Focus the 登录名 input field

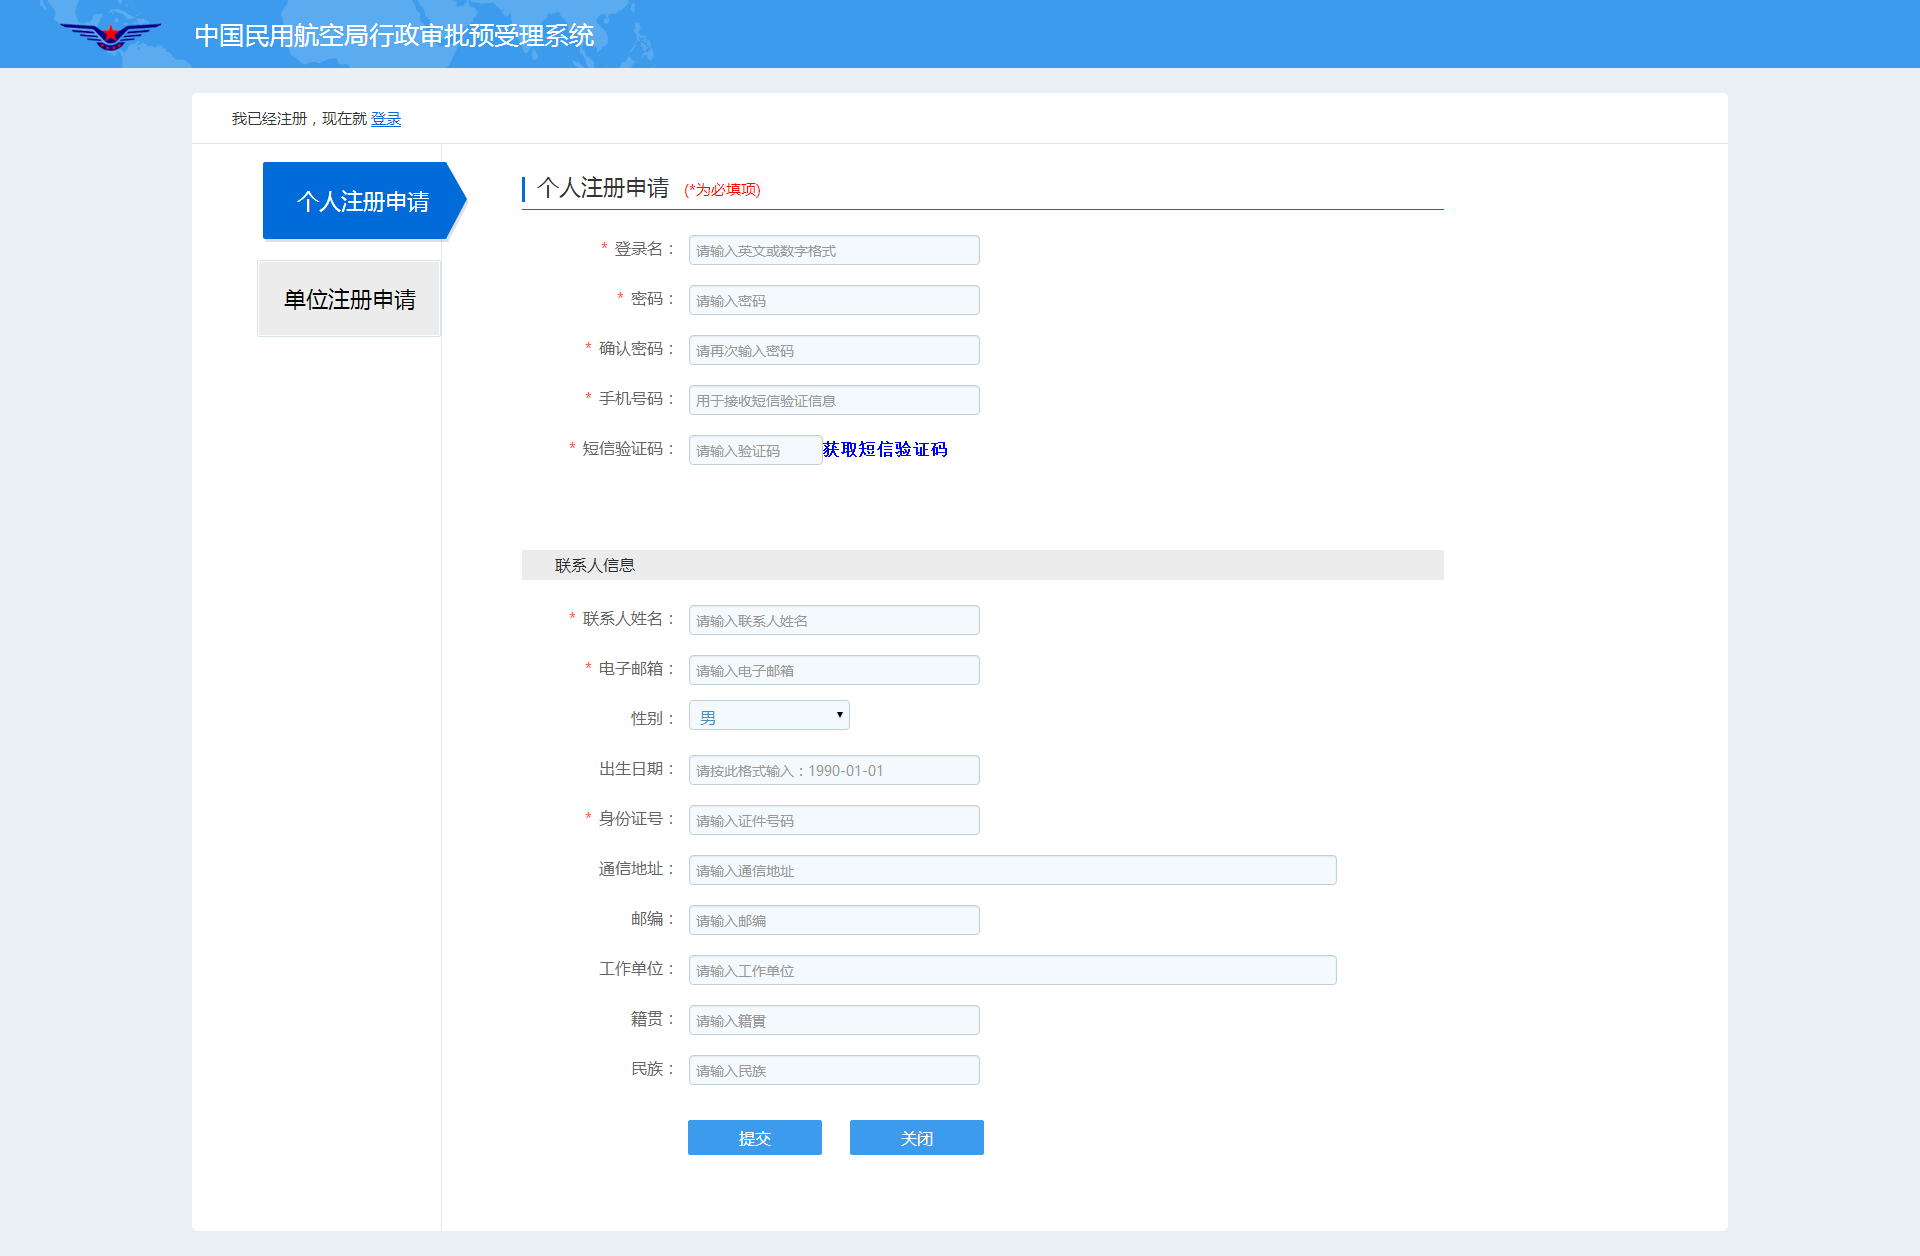click(834, 250)
